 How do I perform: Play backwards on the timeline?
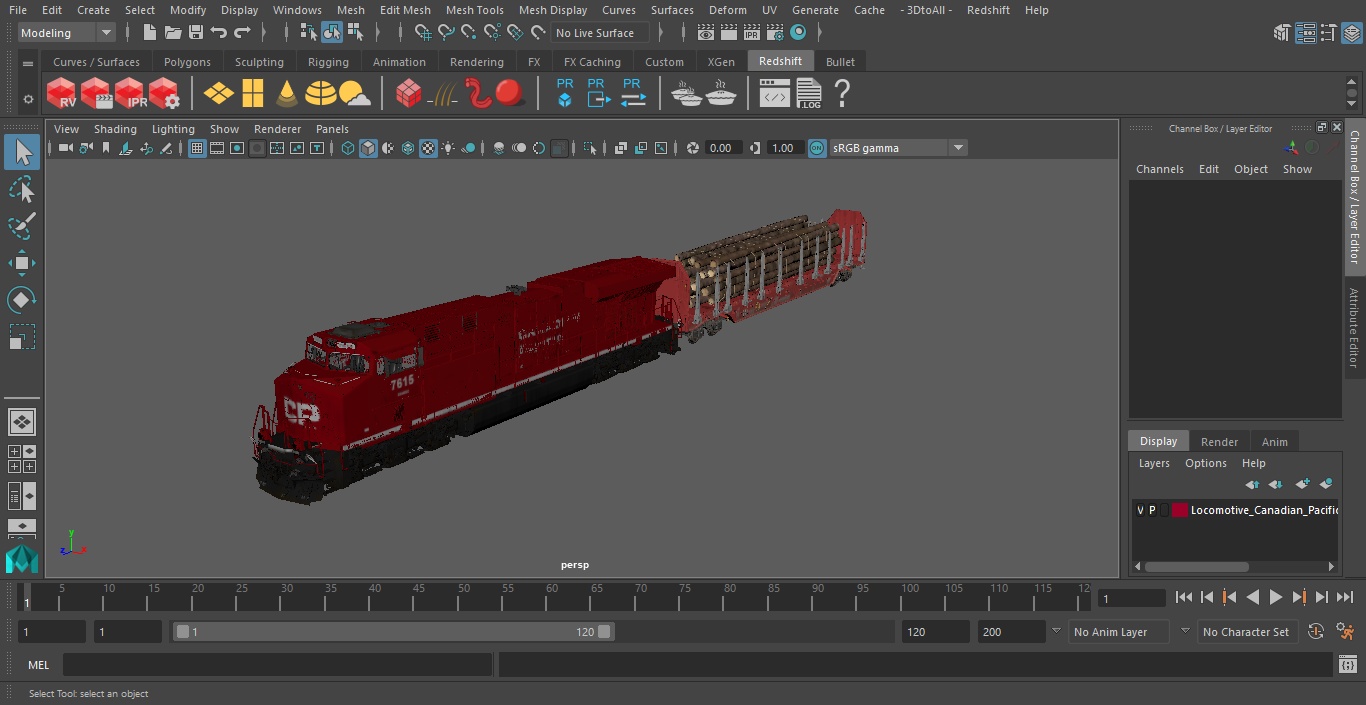point(1253,597)
